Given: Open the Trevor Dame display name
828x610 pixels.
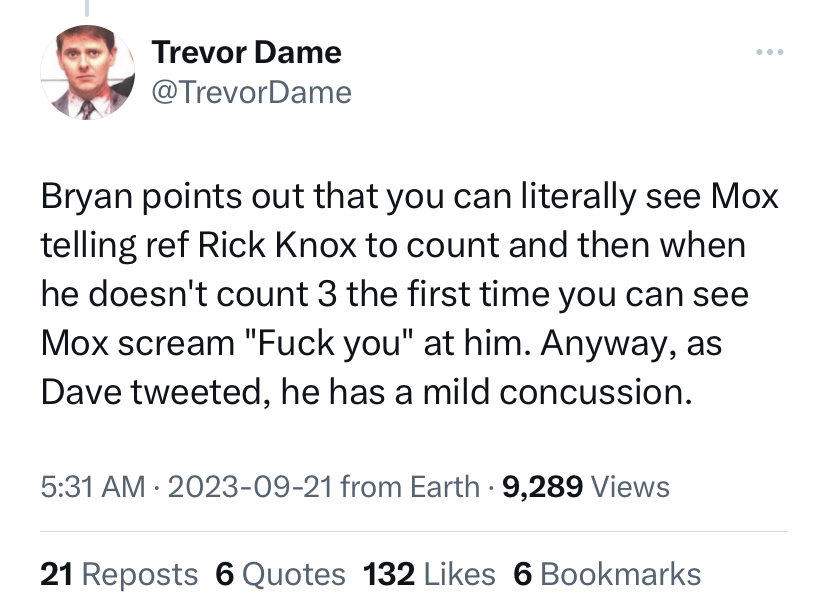Looking at the screenshot, I should coord(246,52).
